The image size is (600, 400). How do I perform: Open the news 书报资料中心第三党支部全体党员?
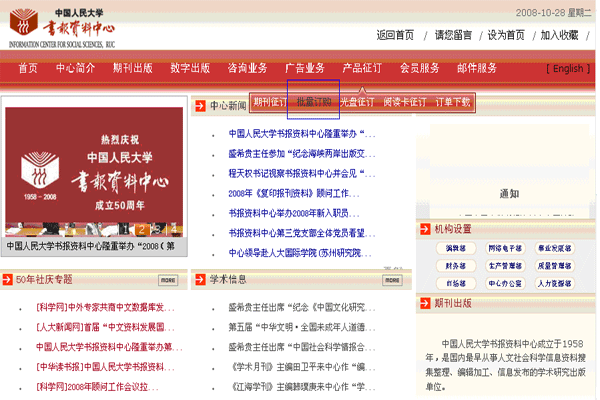[302, 233]
